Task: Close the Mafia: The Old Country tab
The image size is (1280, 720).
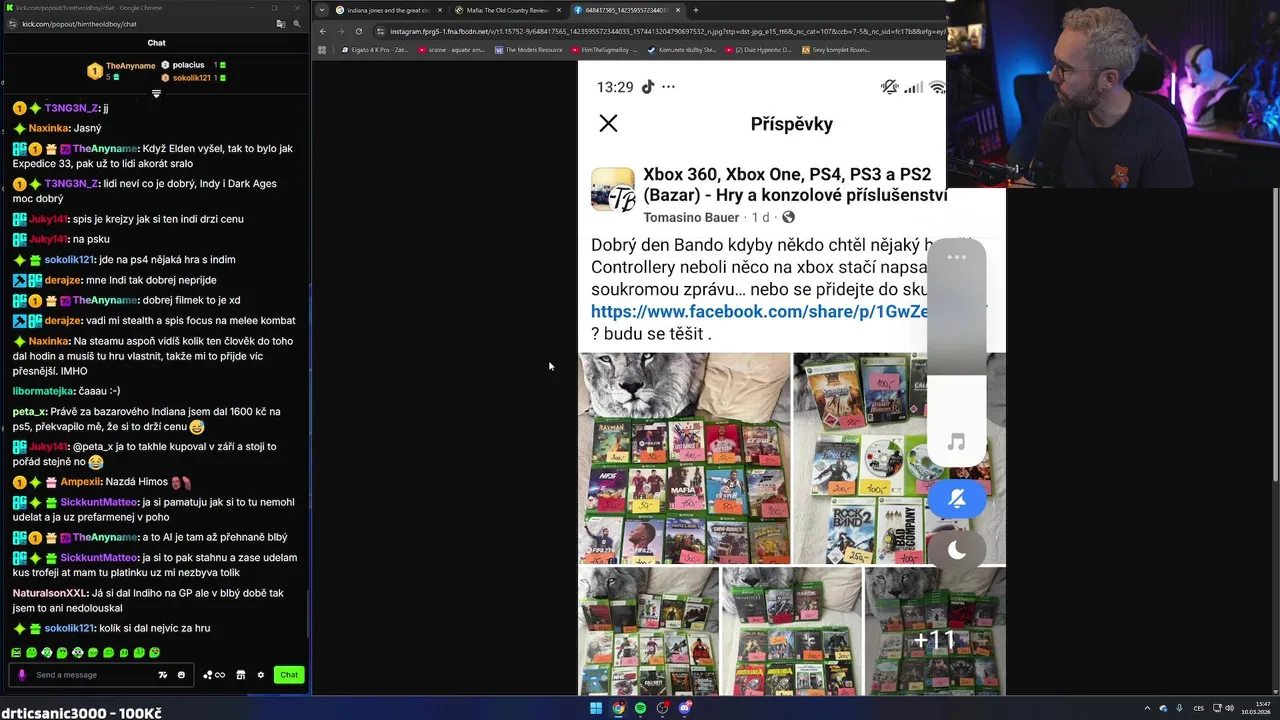Action: [559, 10]
